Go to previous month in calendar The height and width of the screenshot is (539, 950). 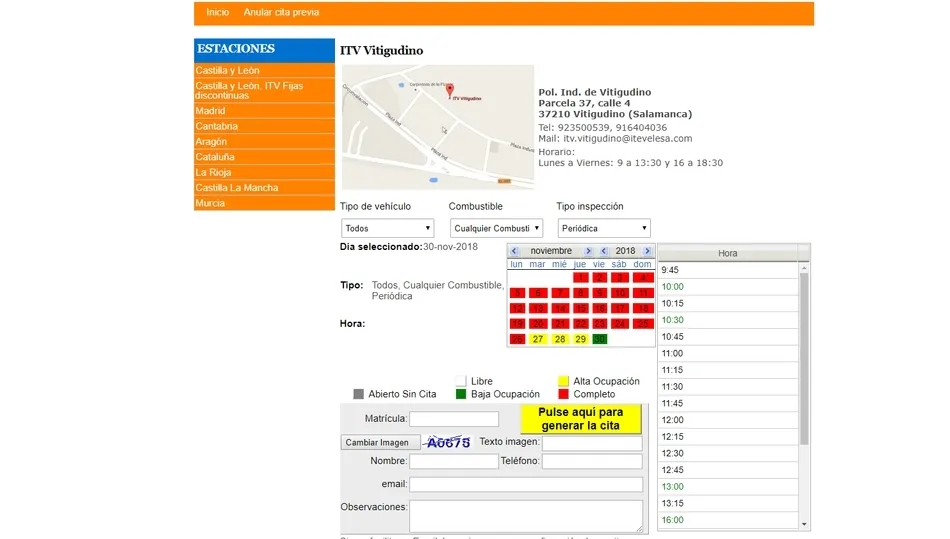(x=514, y=251)
